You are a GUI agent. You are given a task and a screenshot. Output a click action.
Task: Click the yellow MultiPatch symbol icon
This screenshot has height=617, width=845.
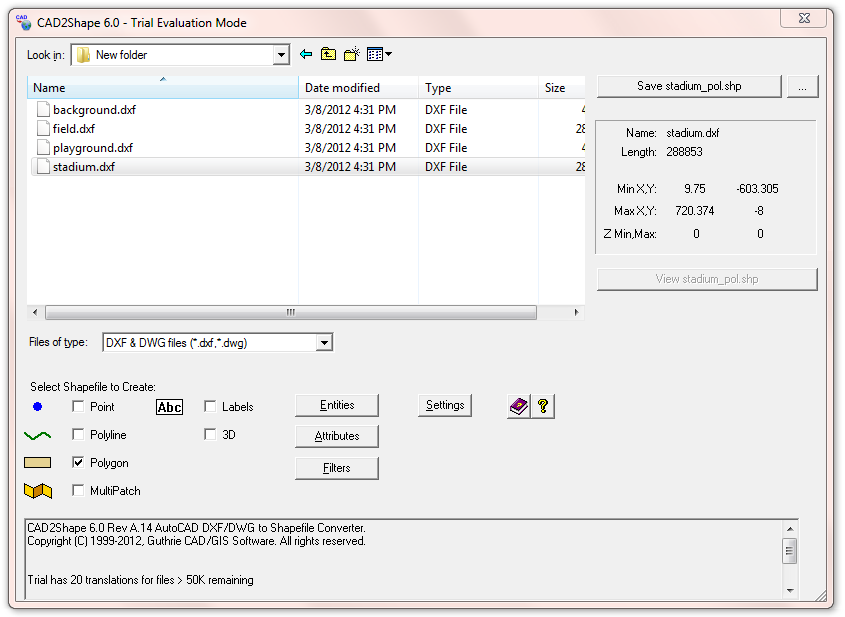(x=38, y=490)
